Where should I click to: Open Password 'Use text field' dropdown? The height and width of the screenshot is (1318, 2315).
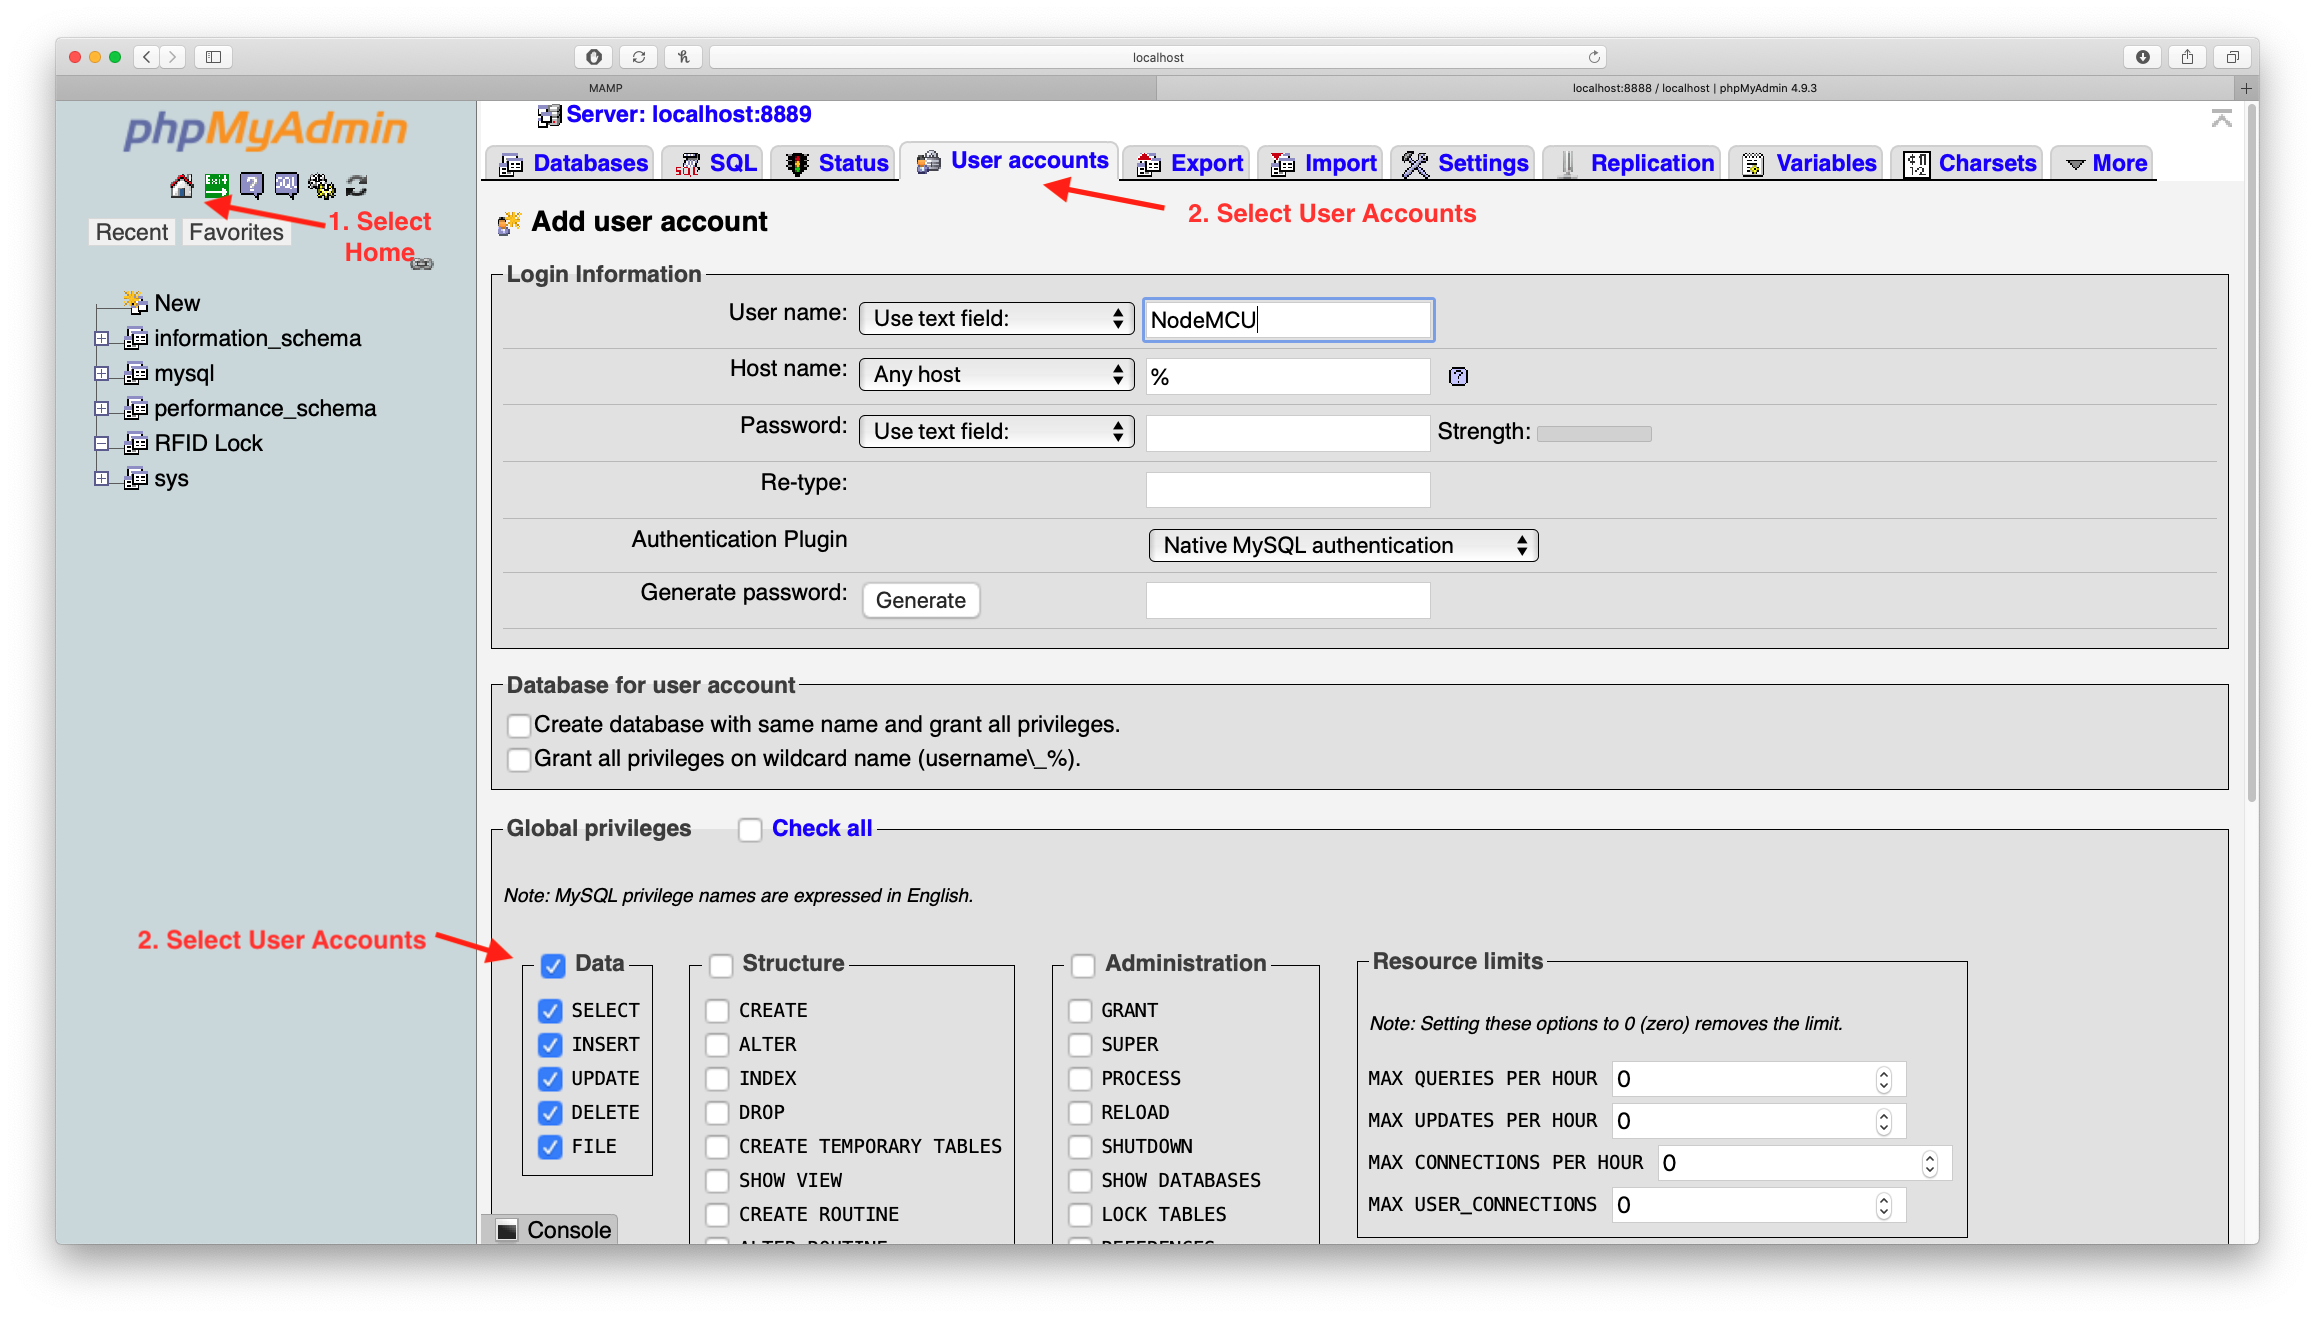(x=996, y=432)
